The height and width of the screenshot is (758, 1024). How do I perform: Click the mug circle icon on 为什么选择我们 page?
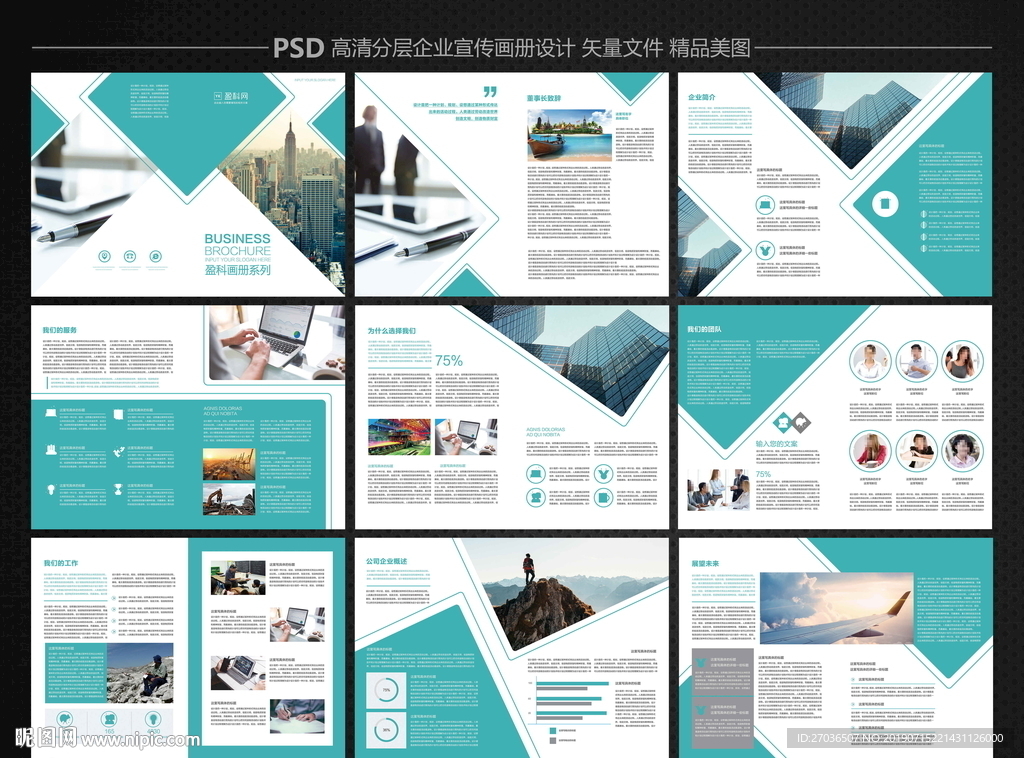tap(603, 498)
